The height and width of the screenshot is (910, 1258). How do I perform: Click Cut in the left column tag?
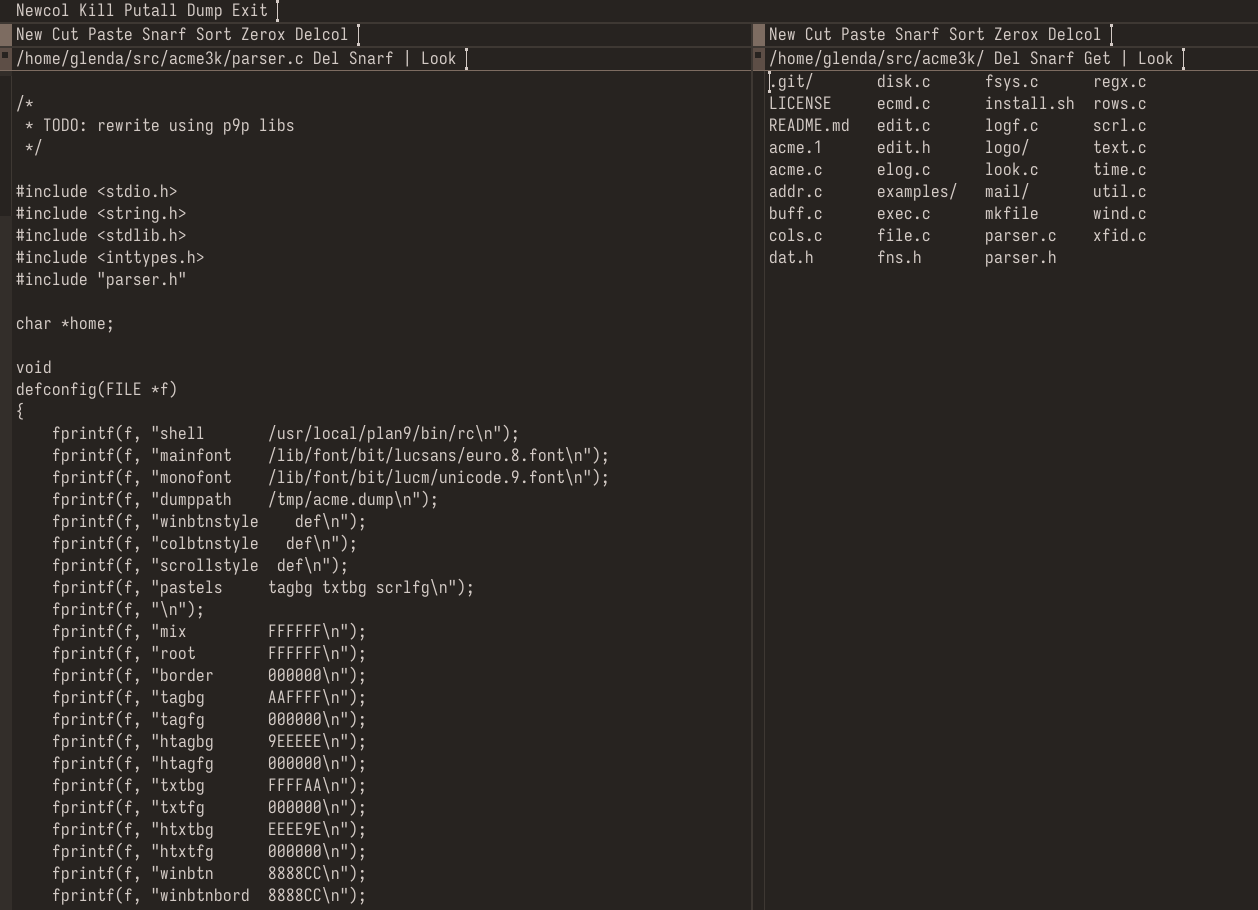pos(65,35)
